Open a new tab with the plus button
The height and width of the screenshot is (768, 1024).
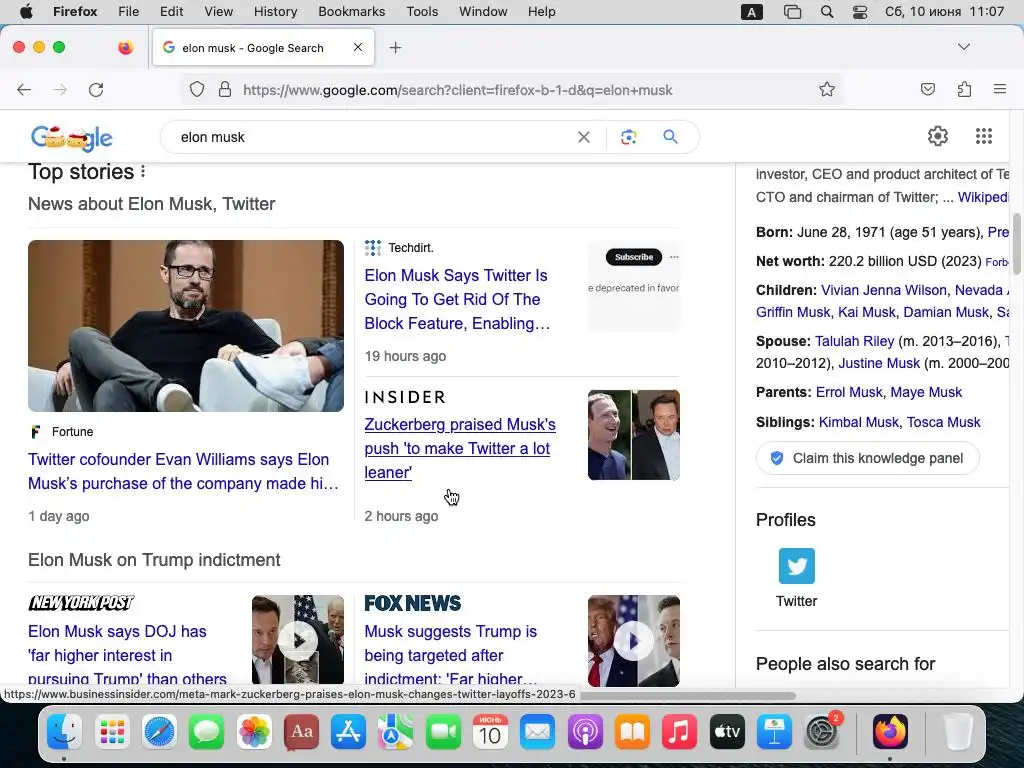395,48
